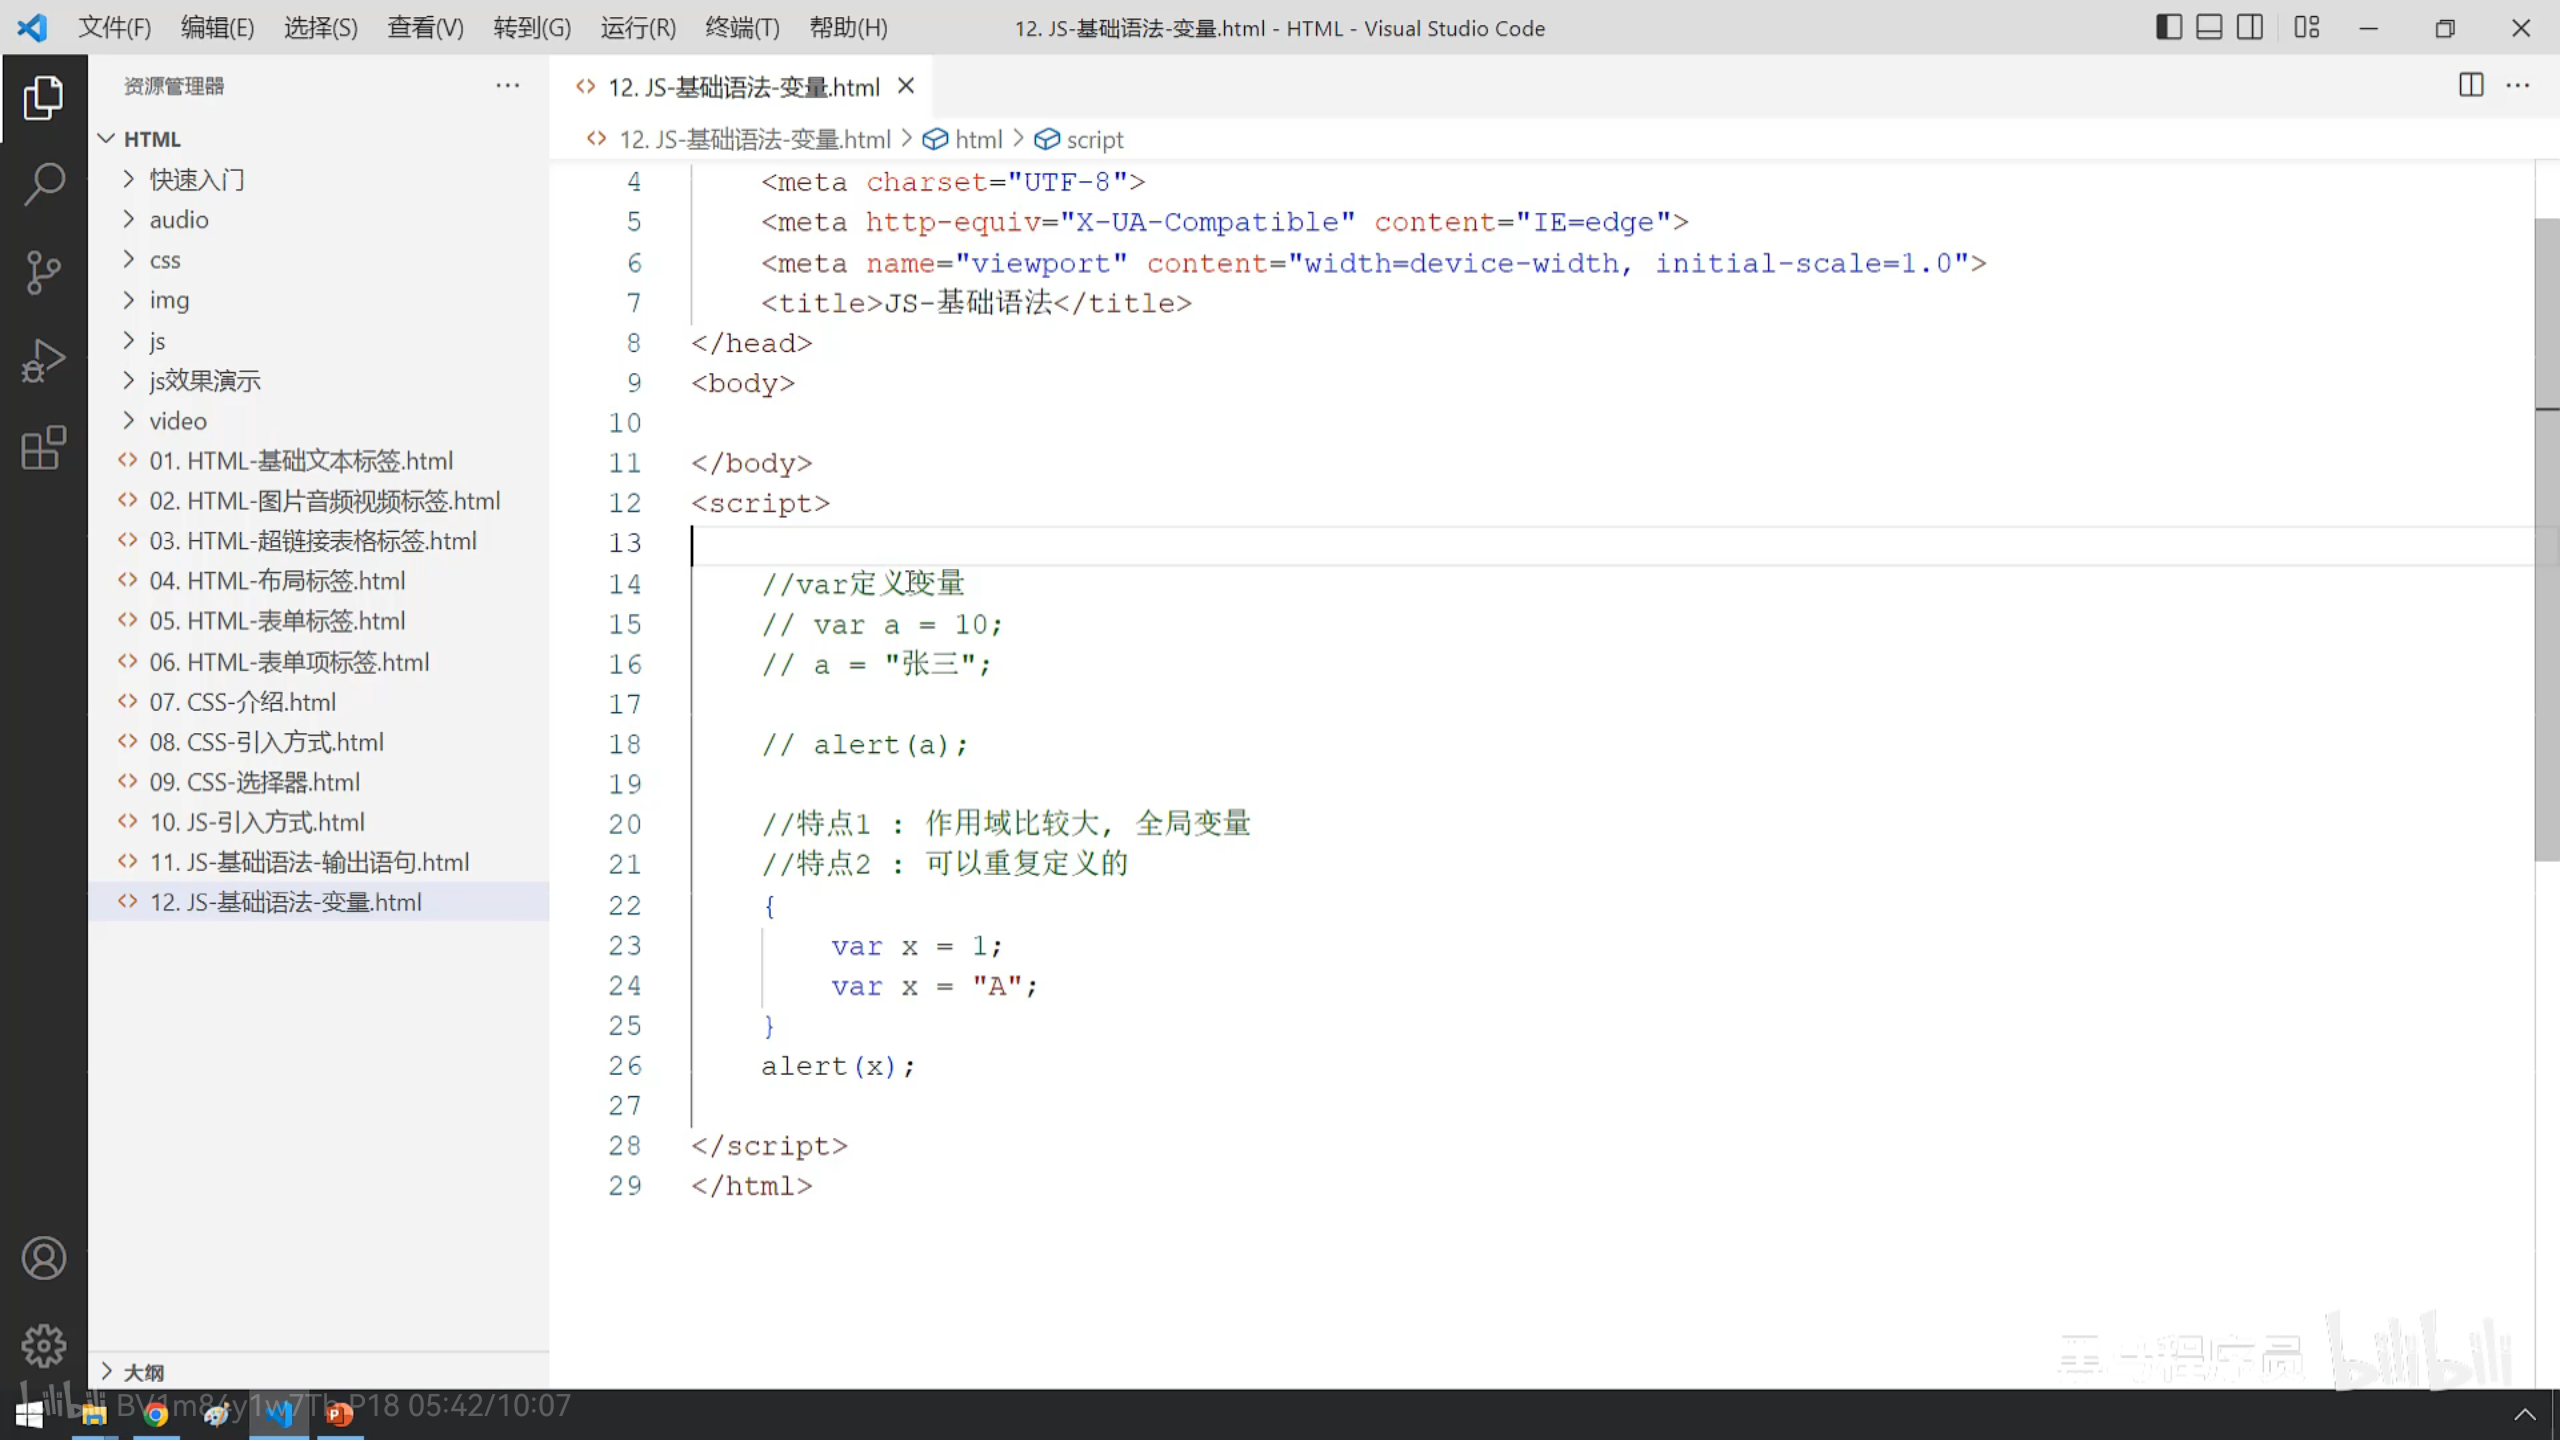Open the Customize Layout control
Viewport: 2560px width, 1440px height.
[2307, 28]
